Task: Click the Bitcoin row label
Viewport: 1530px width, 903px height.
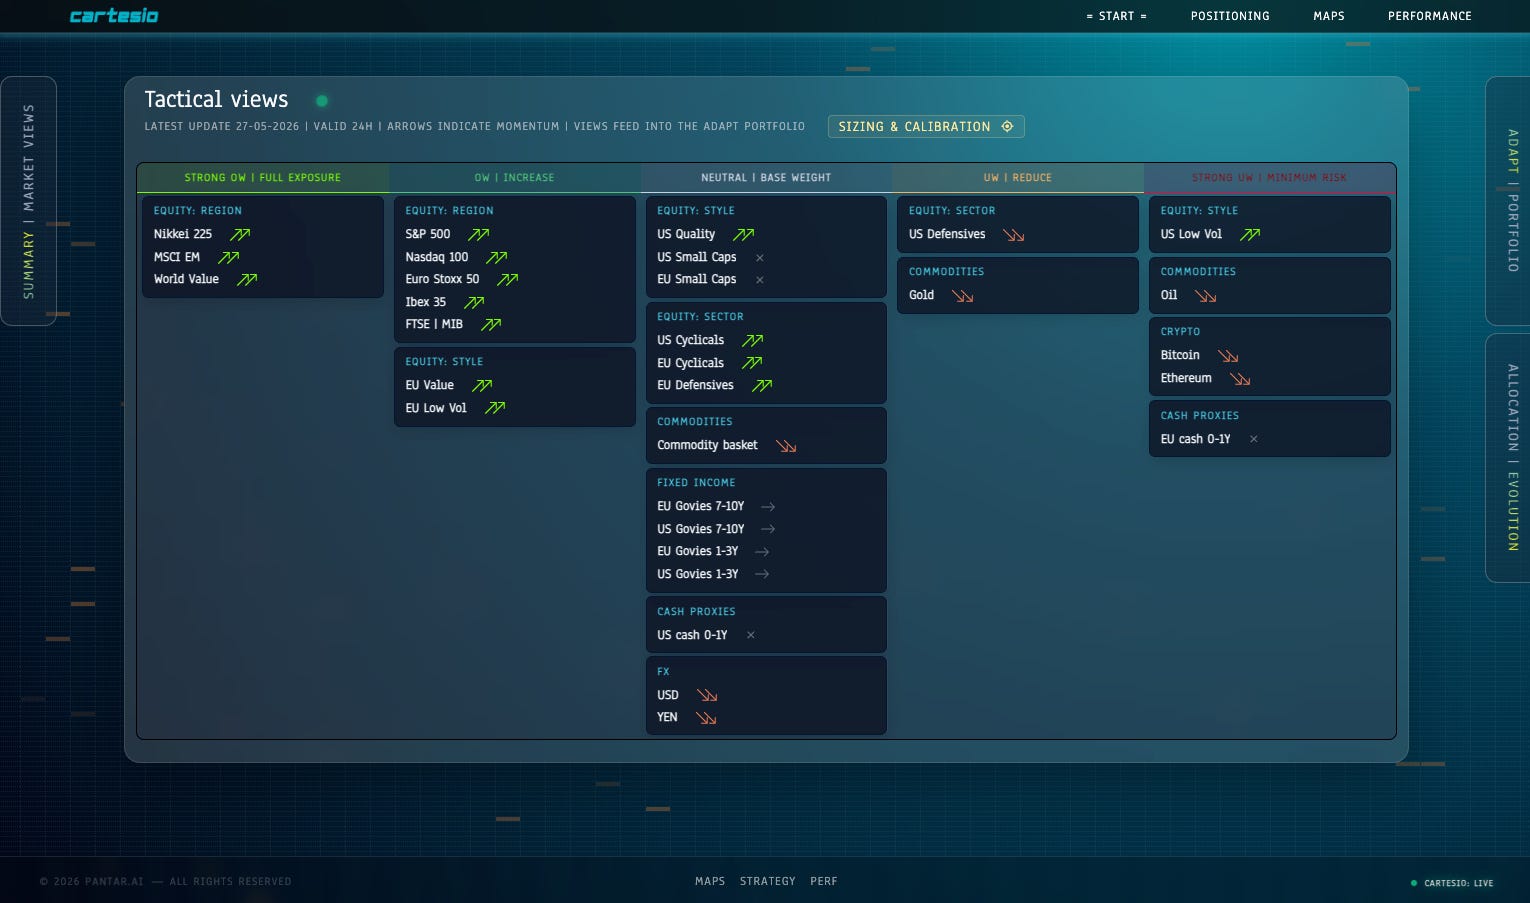Action: click(1180, 355)
